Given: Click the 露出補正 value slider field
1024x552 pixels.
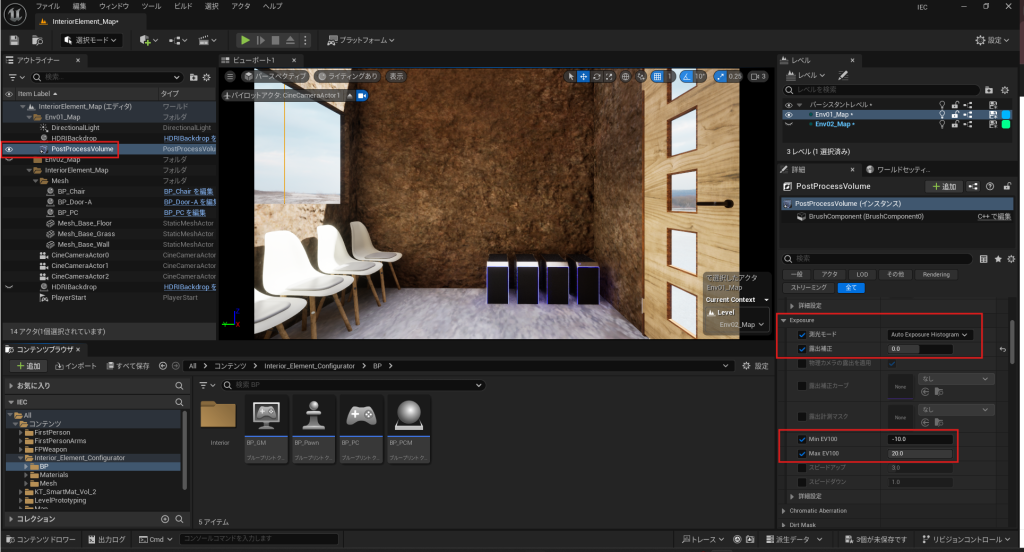Looking at the screenshot, I should pyautogui.click(x=919, y=349).
